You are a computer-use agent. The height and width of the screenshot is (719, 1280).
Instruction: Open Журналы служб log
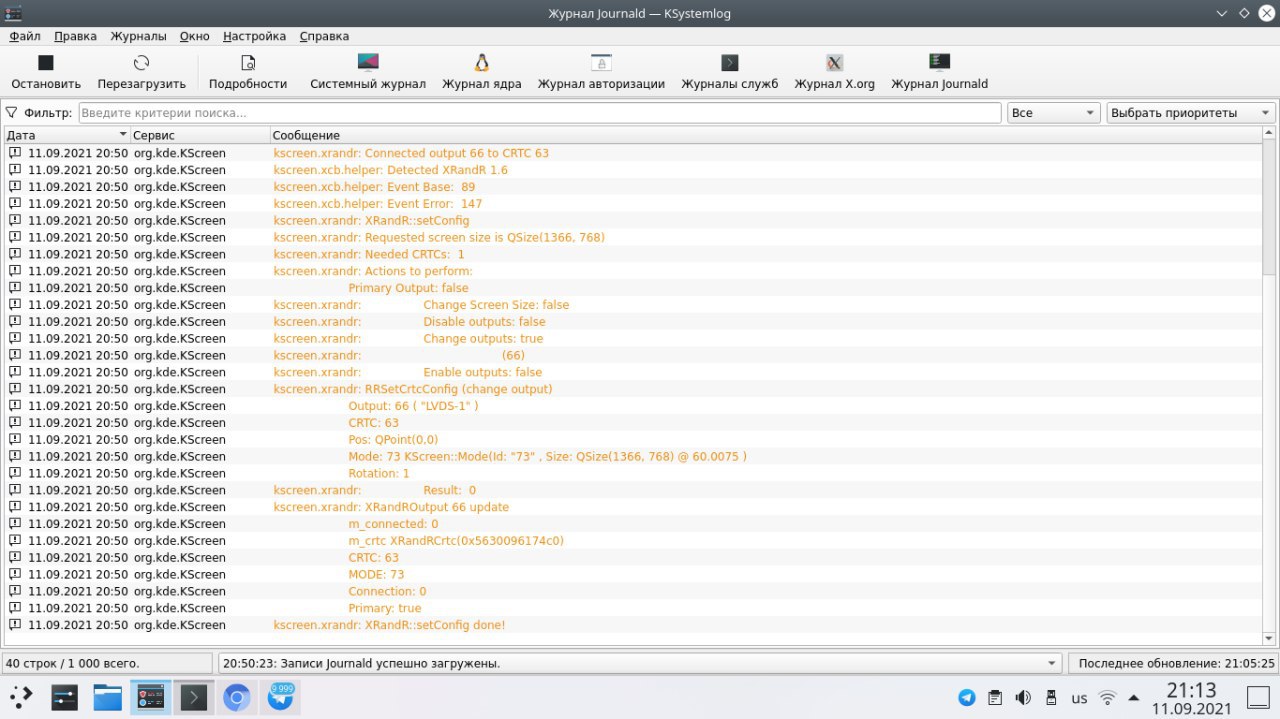coord(730,72)
